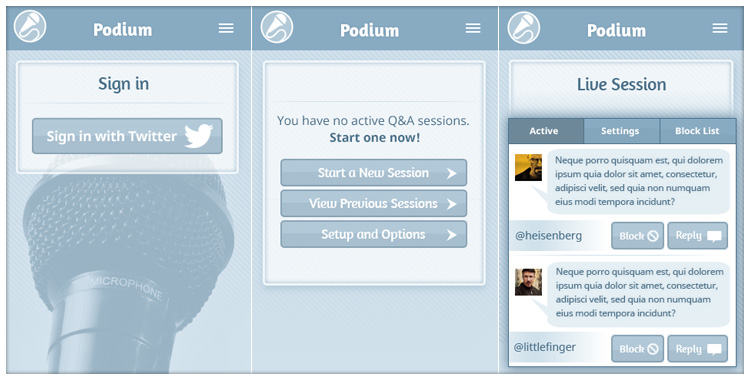Image resolution: width=750 pixels, height=380 pixels.
Task: Open hamburger menu on Sign in screen
Action: [x=226, y=28]
